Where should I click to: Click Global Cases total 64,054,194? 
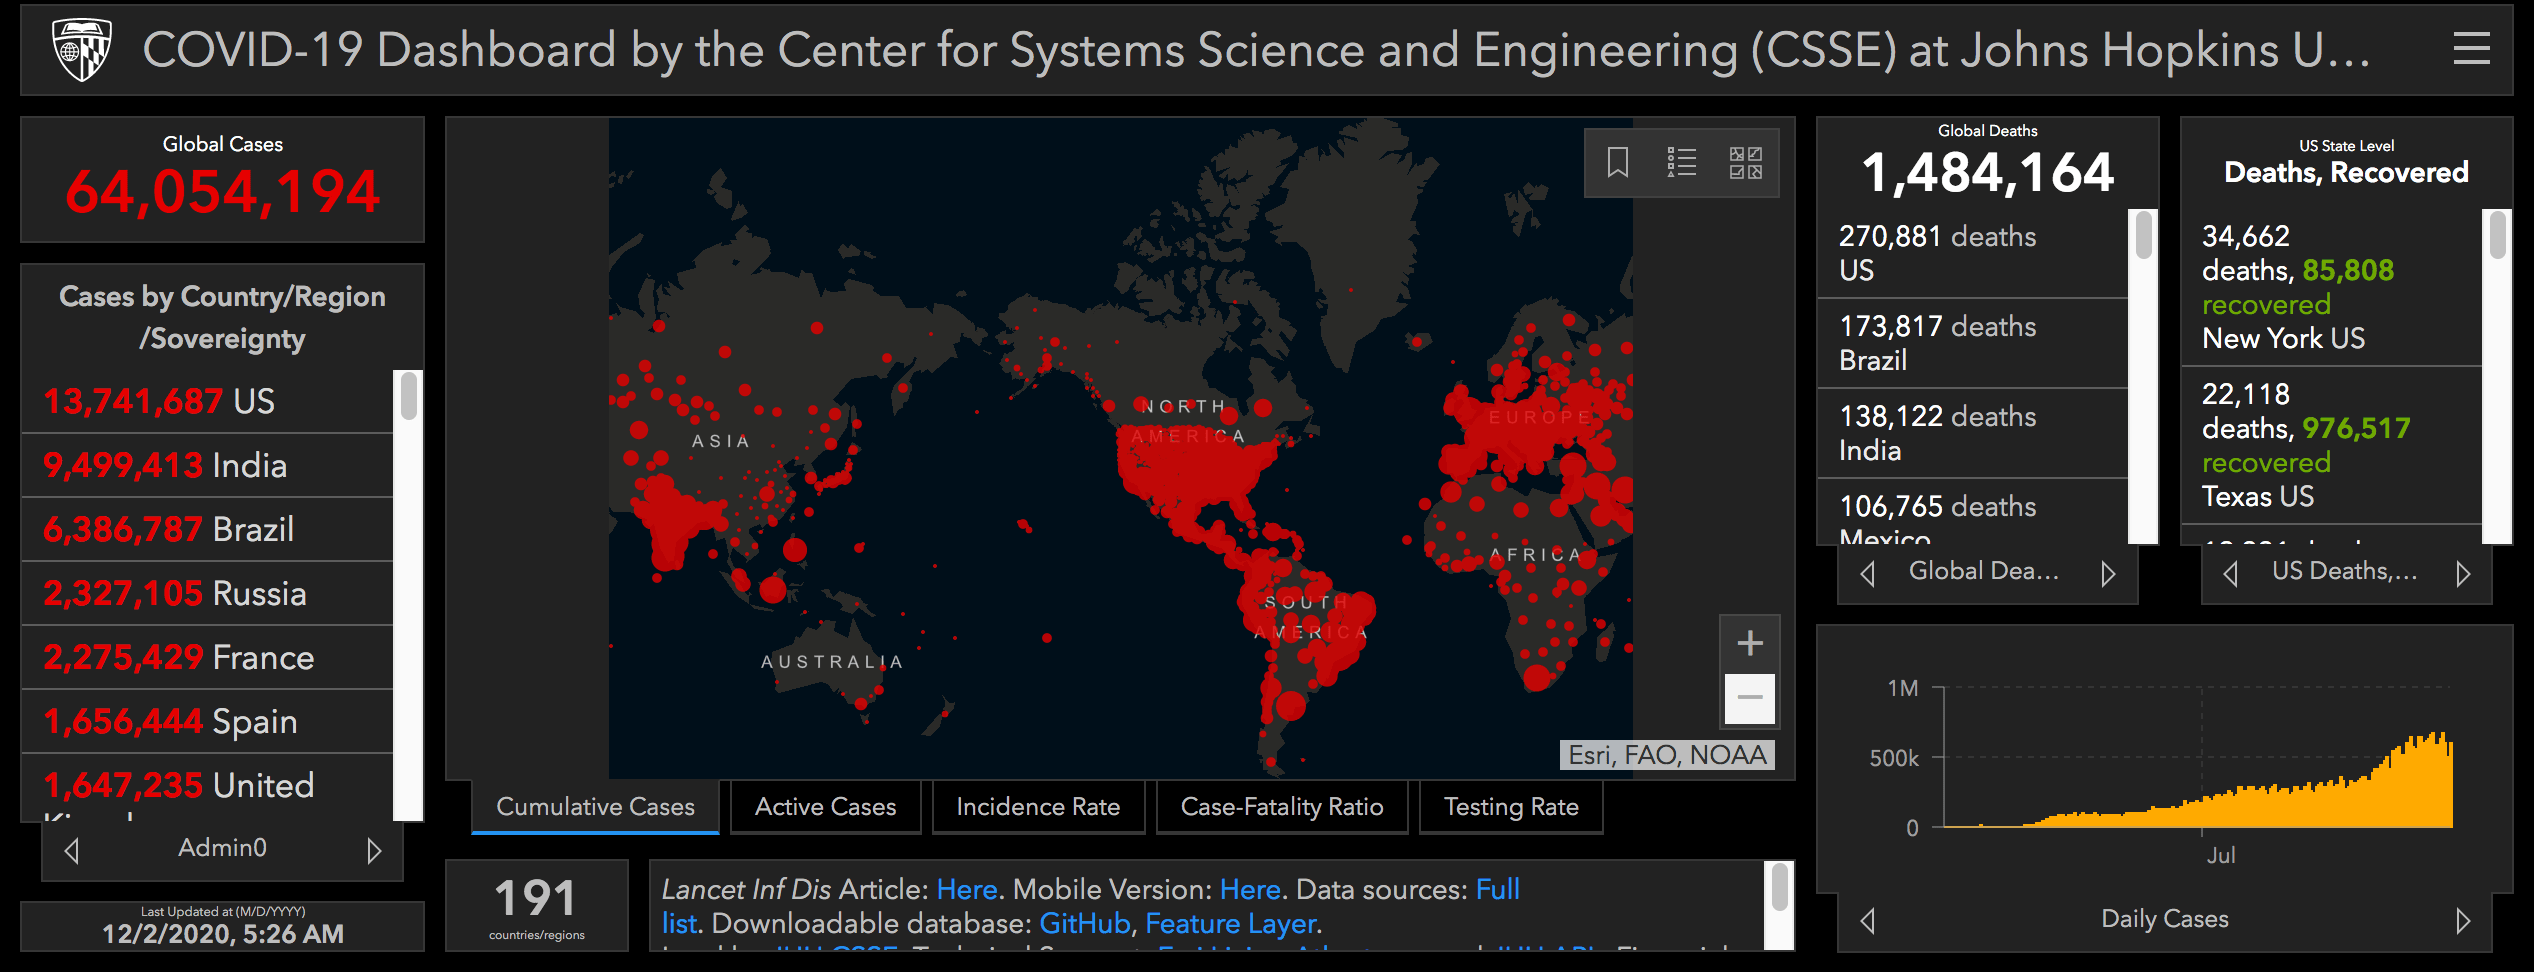[222, 191]
